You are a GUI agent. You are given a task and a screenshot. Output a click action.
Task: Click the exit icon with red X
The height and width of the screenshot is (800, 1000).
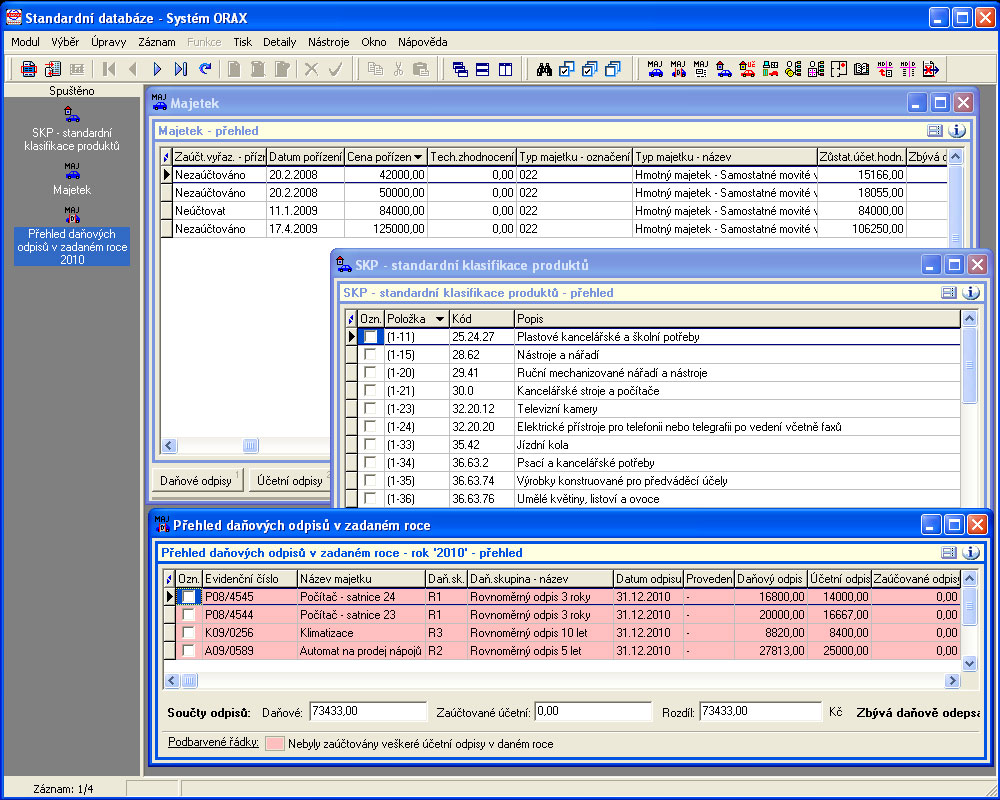click(x=930, y=69)
